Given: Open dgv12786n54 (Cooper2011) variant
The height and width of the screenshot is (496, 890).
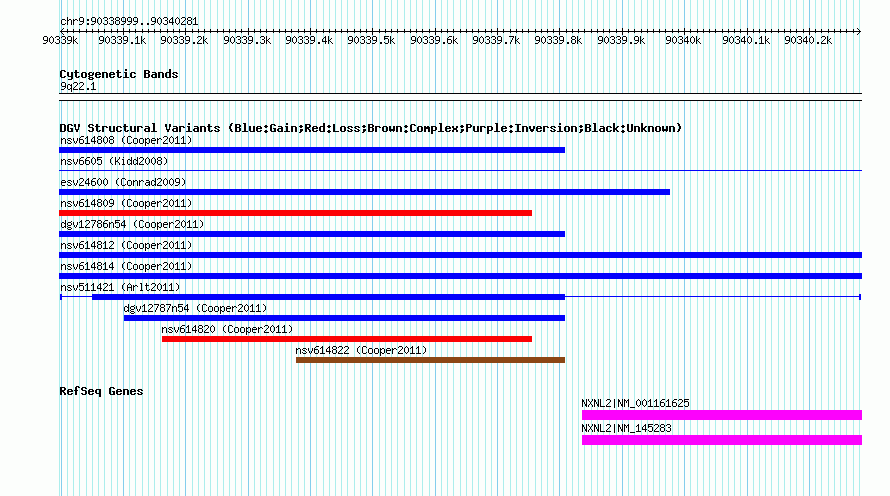Looking at the screenshot, I should click(132, 224).
